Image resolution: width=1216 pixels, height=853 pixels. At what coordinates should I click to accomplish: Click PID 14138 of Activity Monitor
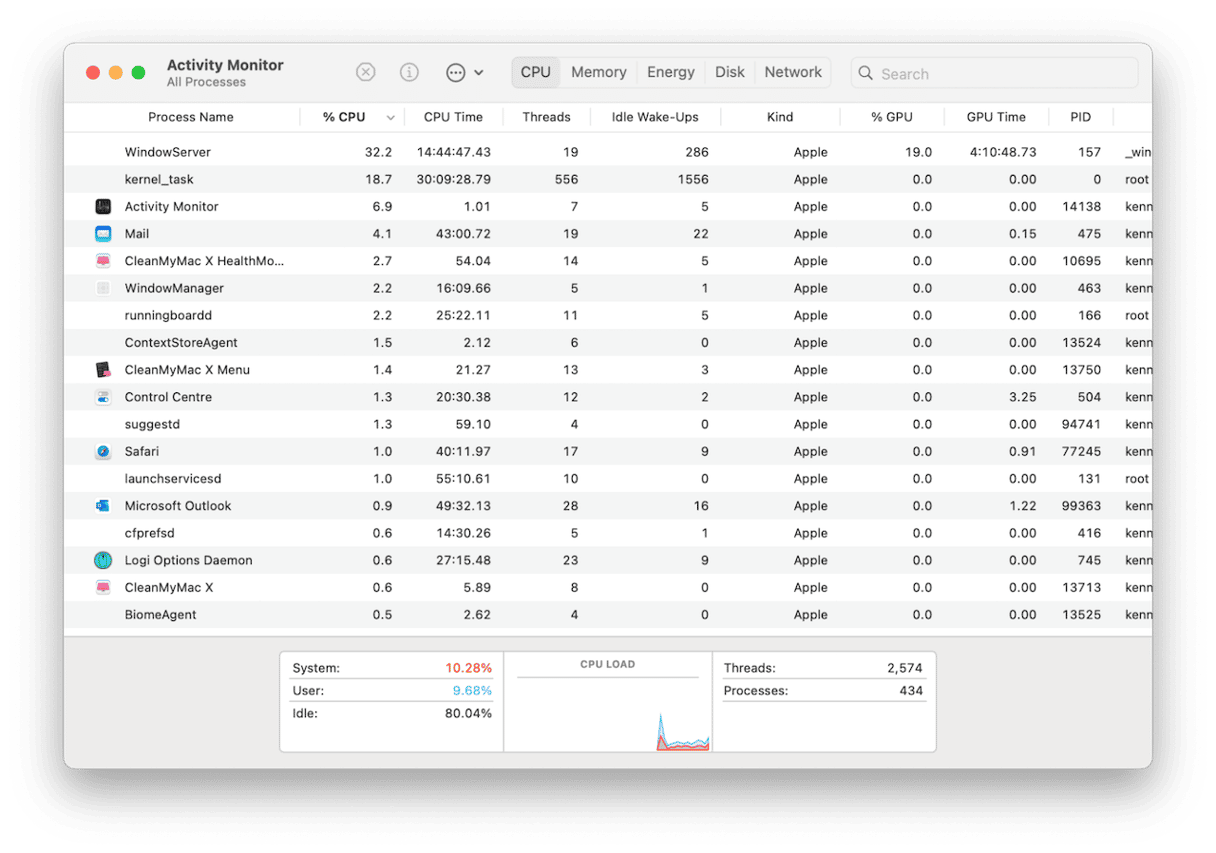click(1081, 206)
